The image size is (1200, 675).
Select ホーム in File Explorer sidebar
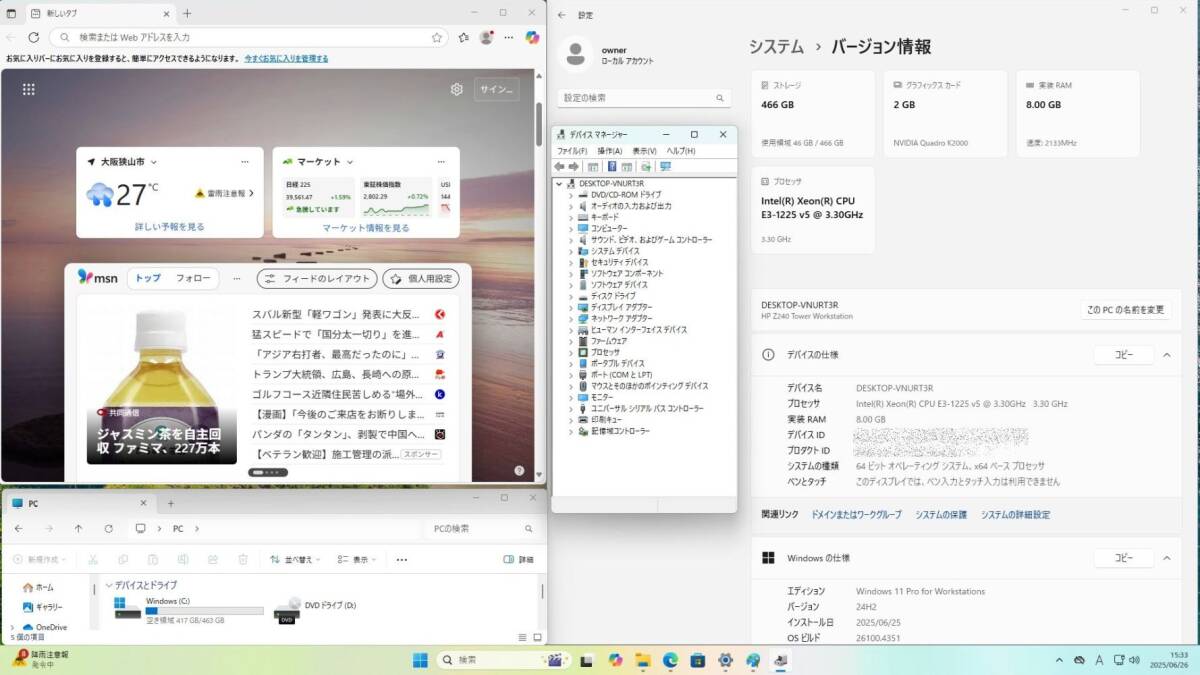coord(37,587)
